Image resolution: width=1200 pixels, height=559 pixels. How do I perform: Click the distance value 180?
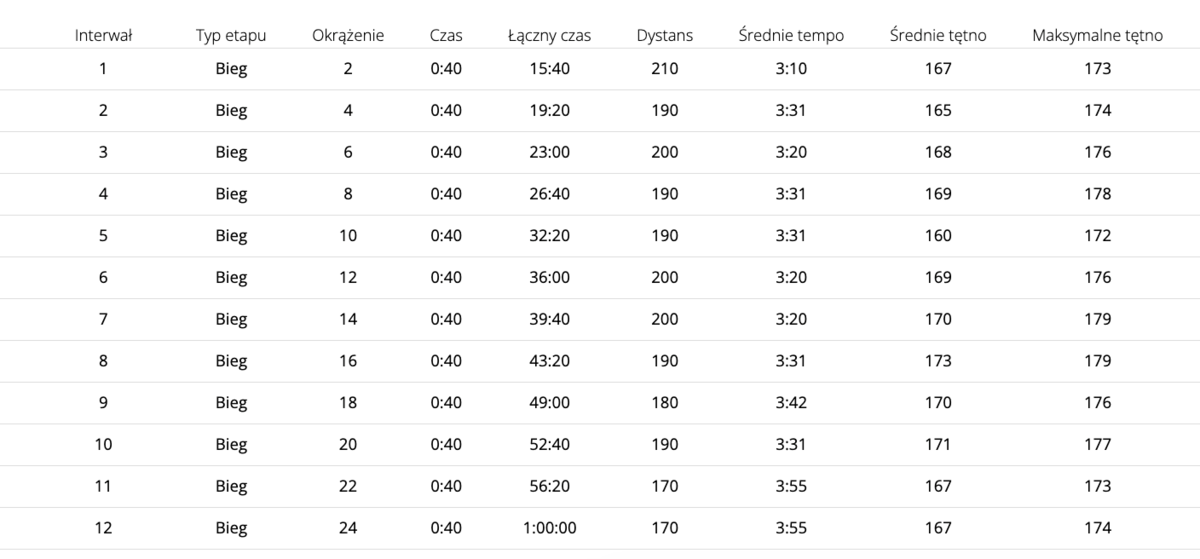point(664,402)
